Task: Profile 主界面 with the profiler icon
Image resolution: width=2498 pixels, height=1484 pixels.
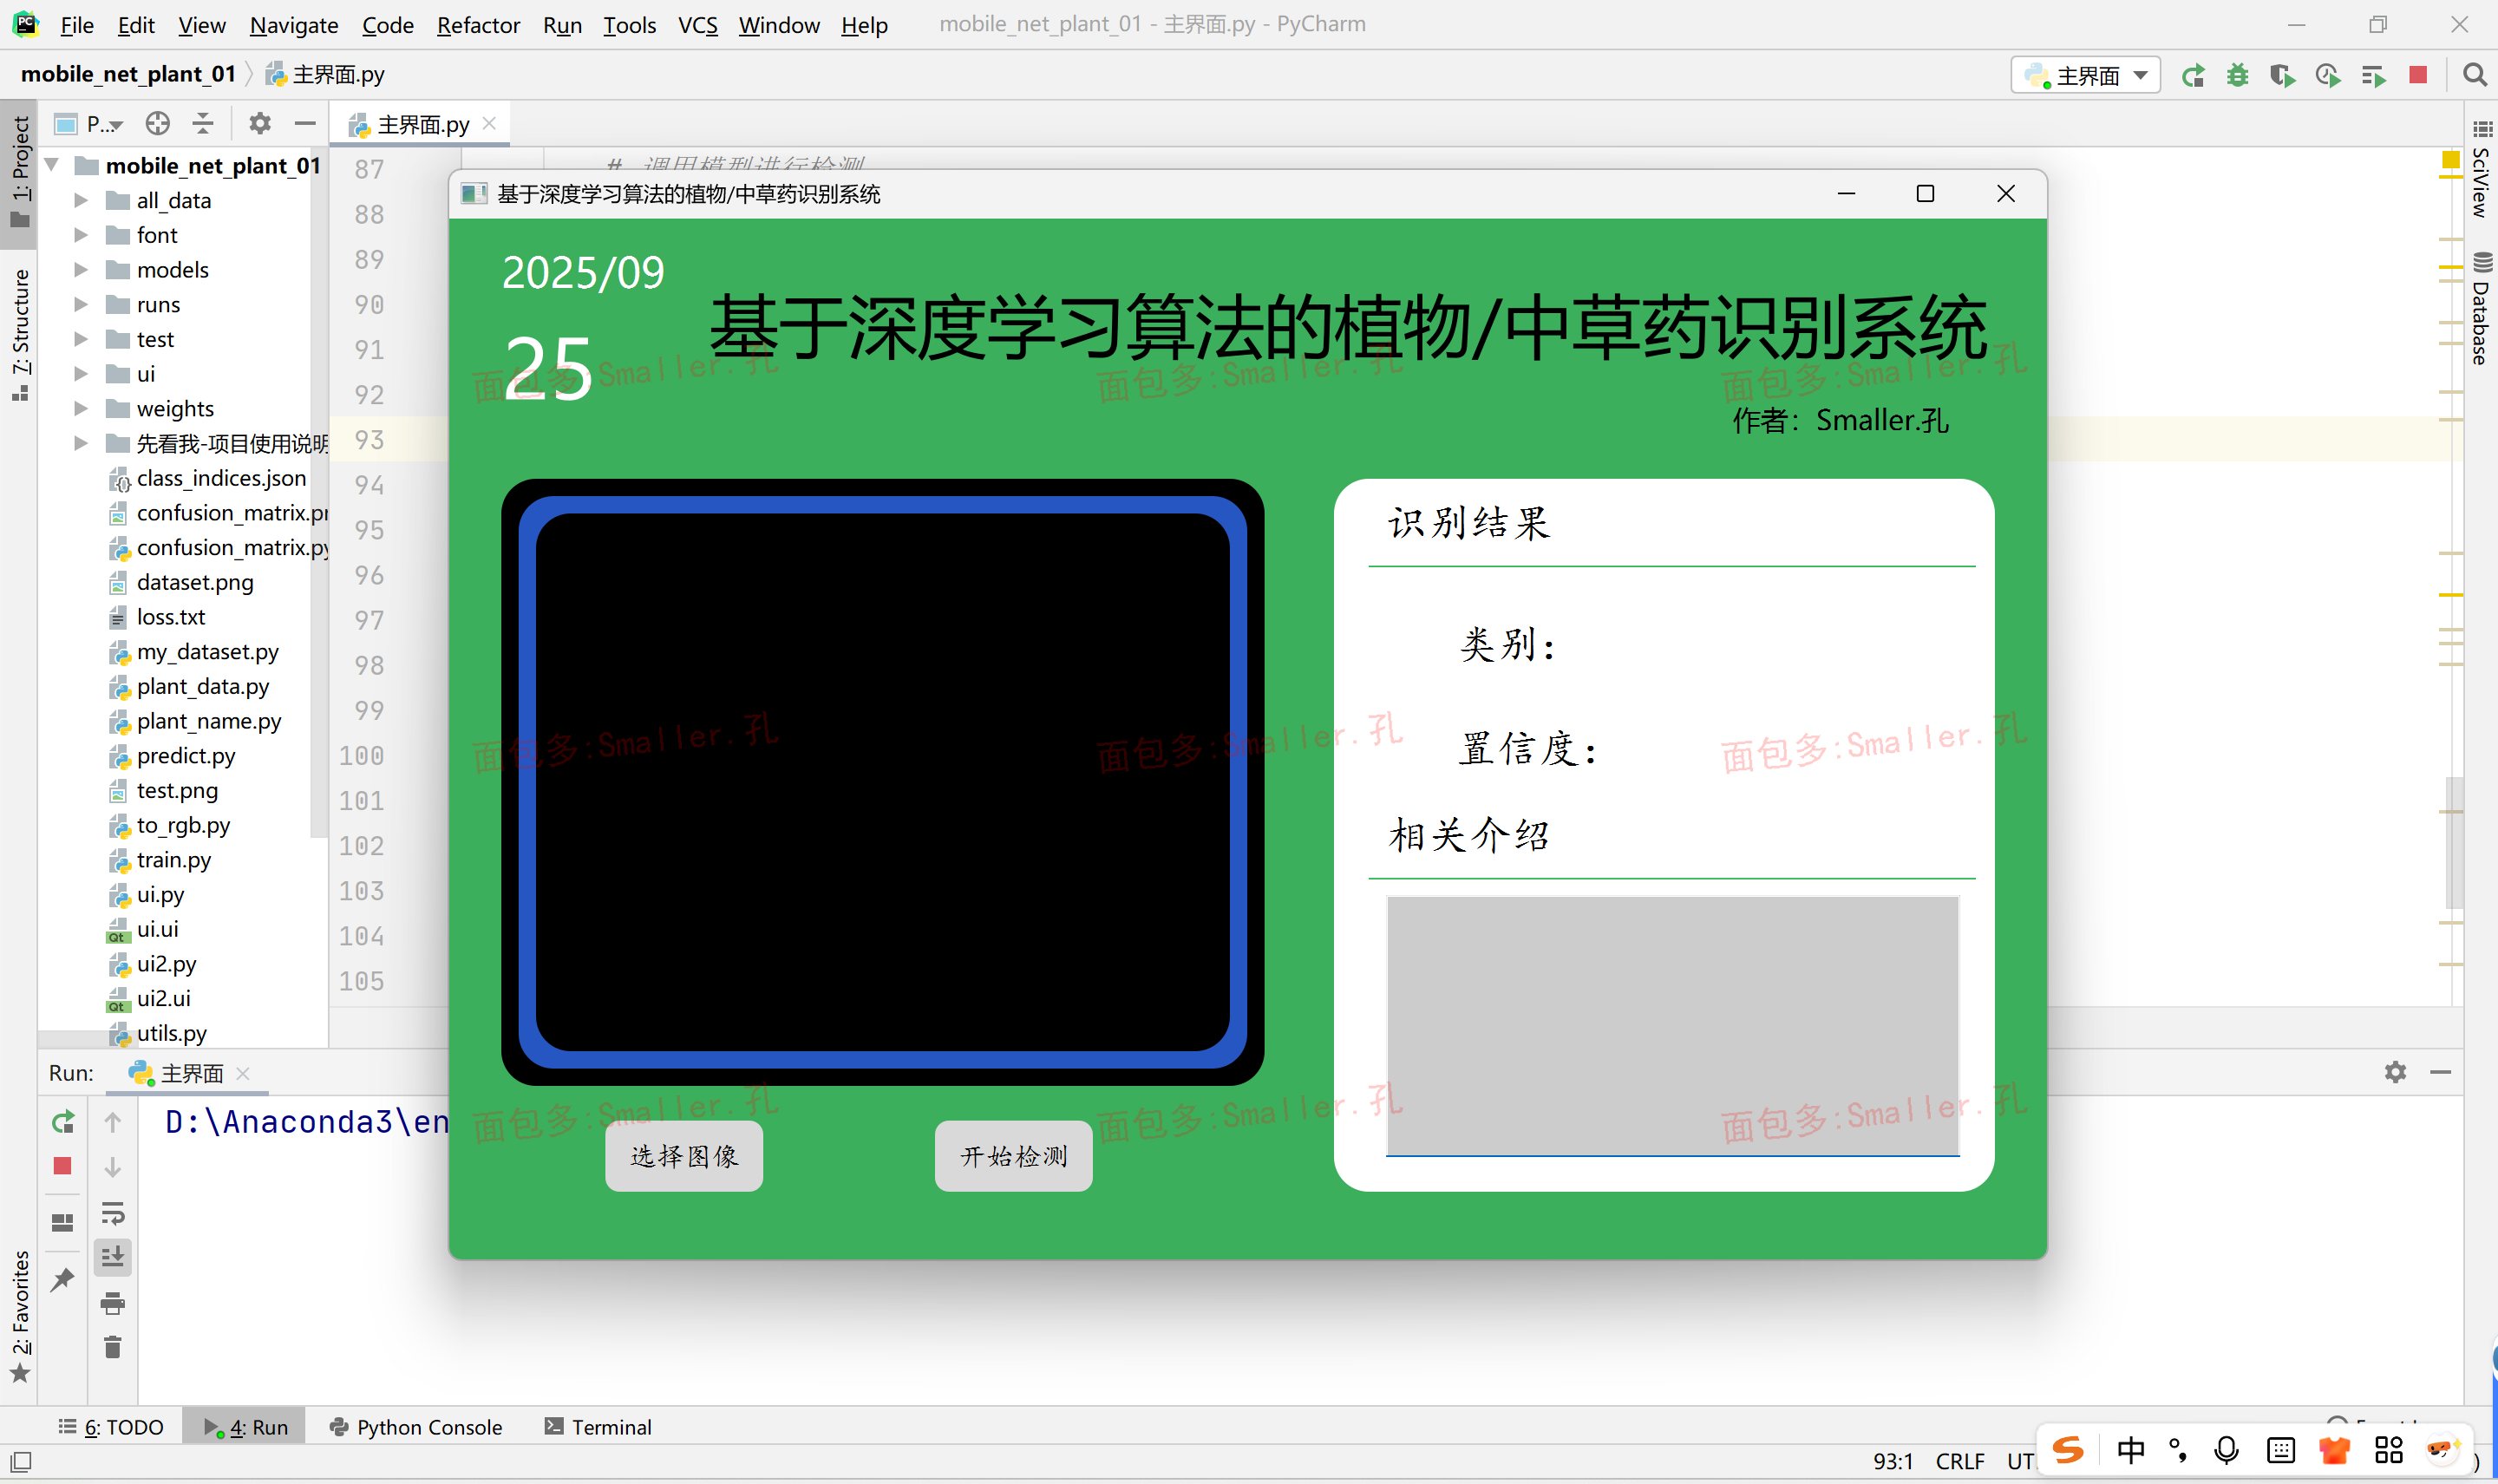Action: coord(2329,75)
